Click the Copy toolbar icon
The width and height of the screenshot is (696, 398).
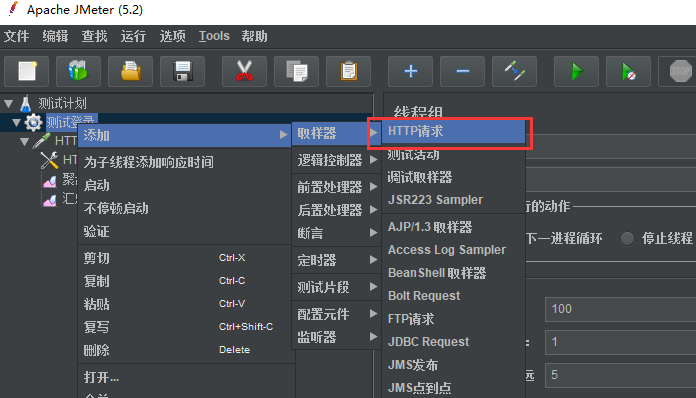pos(297,71)
